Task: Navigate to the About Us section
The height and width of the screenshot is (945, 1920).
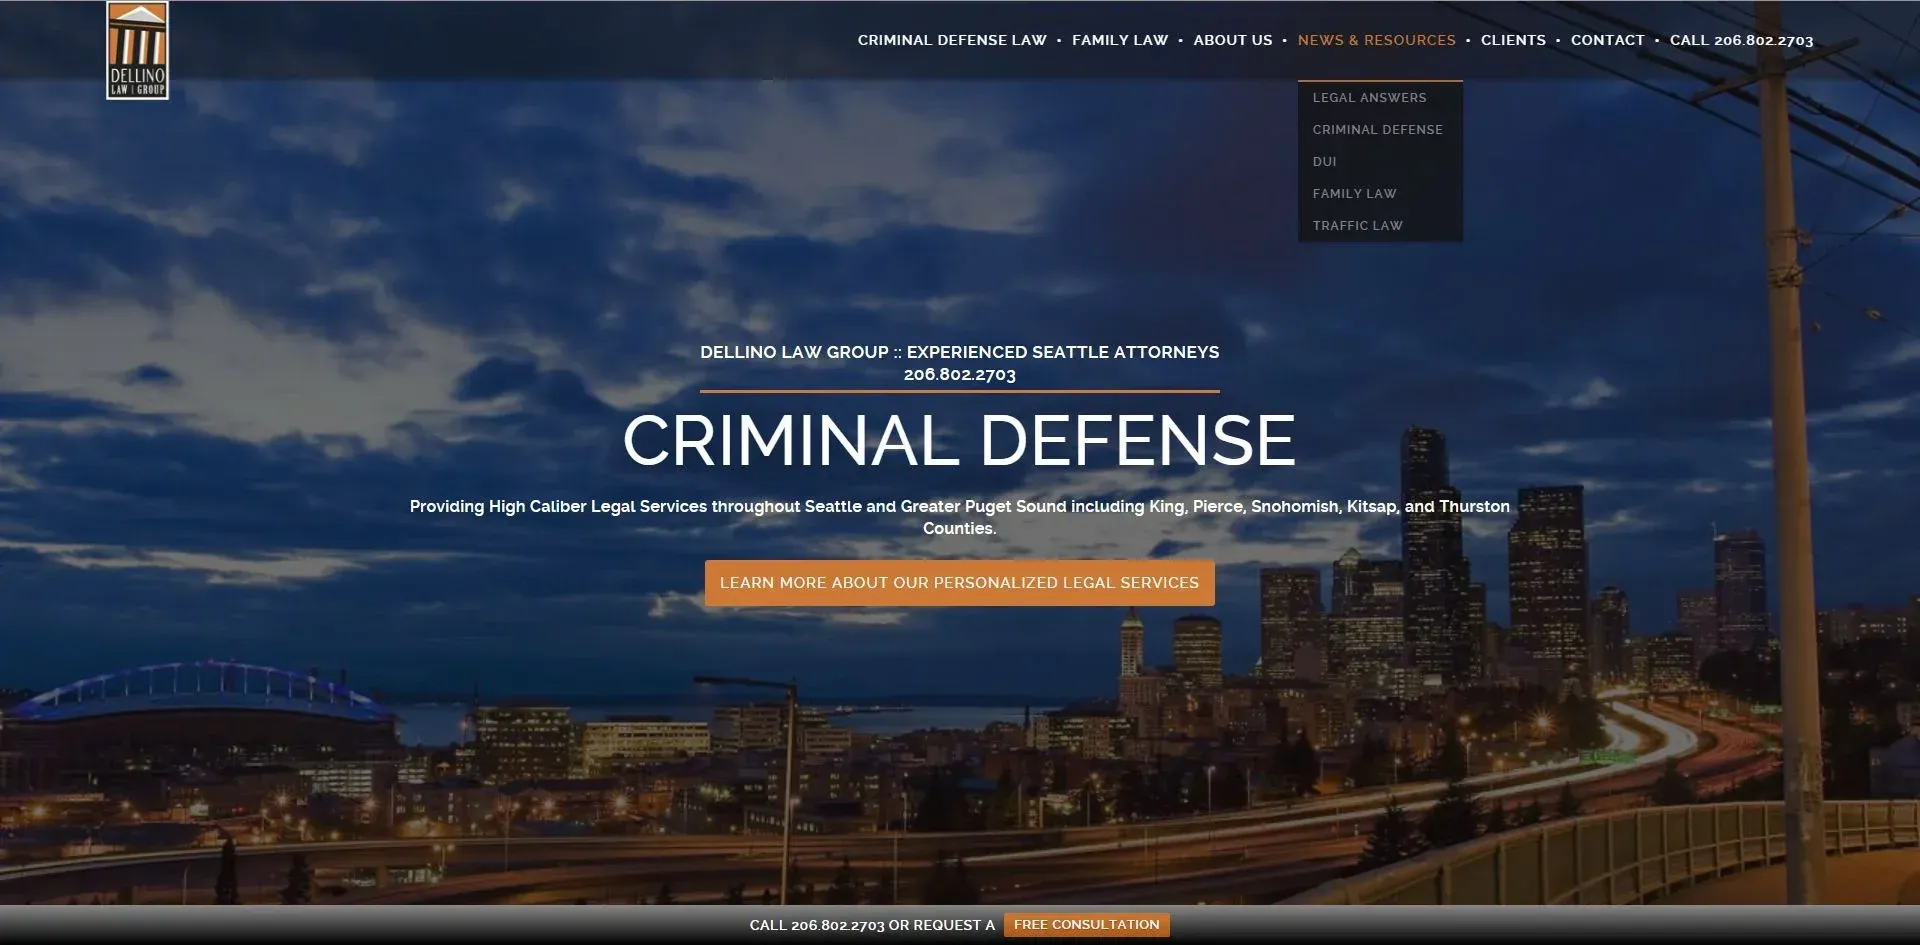Action: pos(1233,40)
